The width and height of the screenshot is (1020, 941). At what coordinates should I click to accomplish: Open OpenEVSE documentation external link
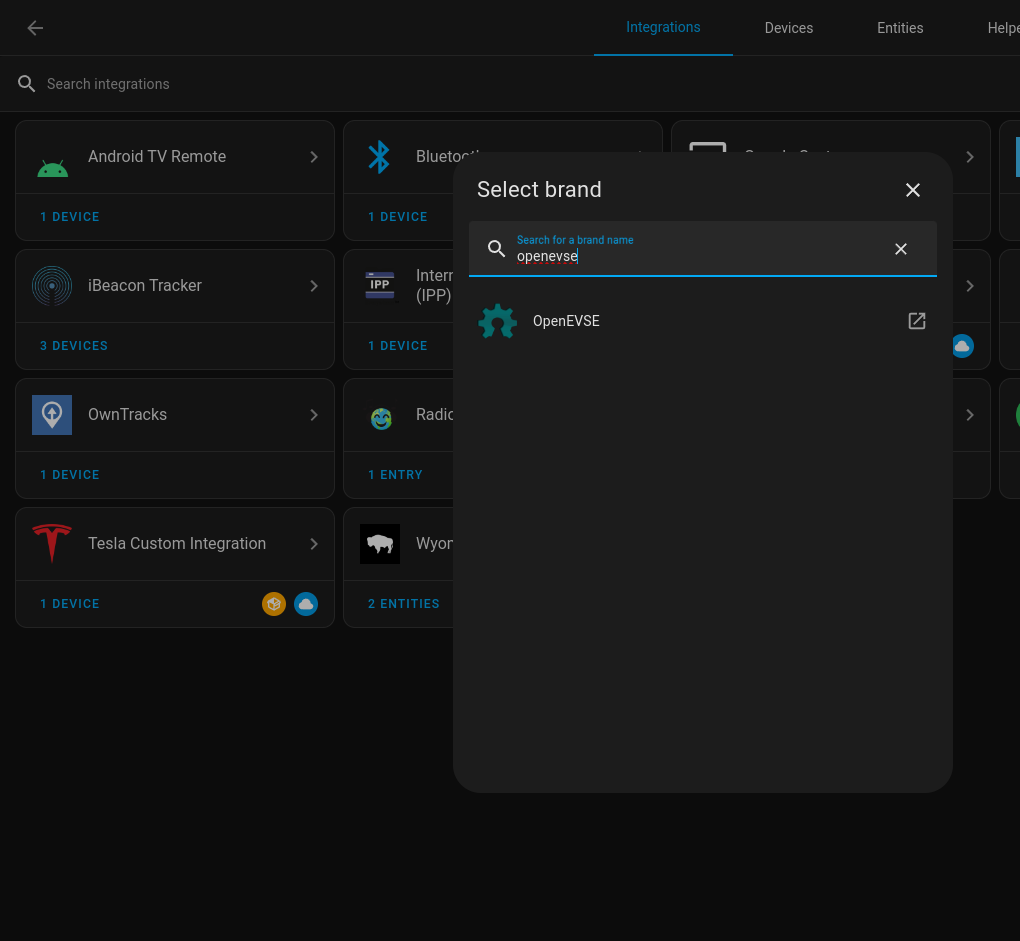point(916,321)
